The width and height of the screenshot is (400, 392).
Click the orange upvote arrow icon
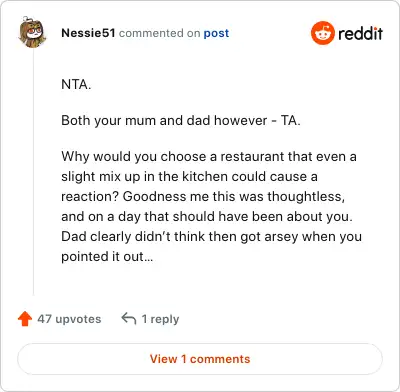pos(25,319)
